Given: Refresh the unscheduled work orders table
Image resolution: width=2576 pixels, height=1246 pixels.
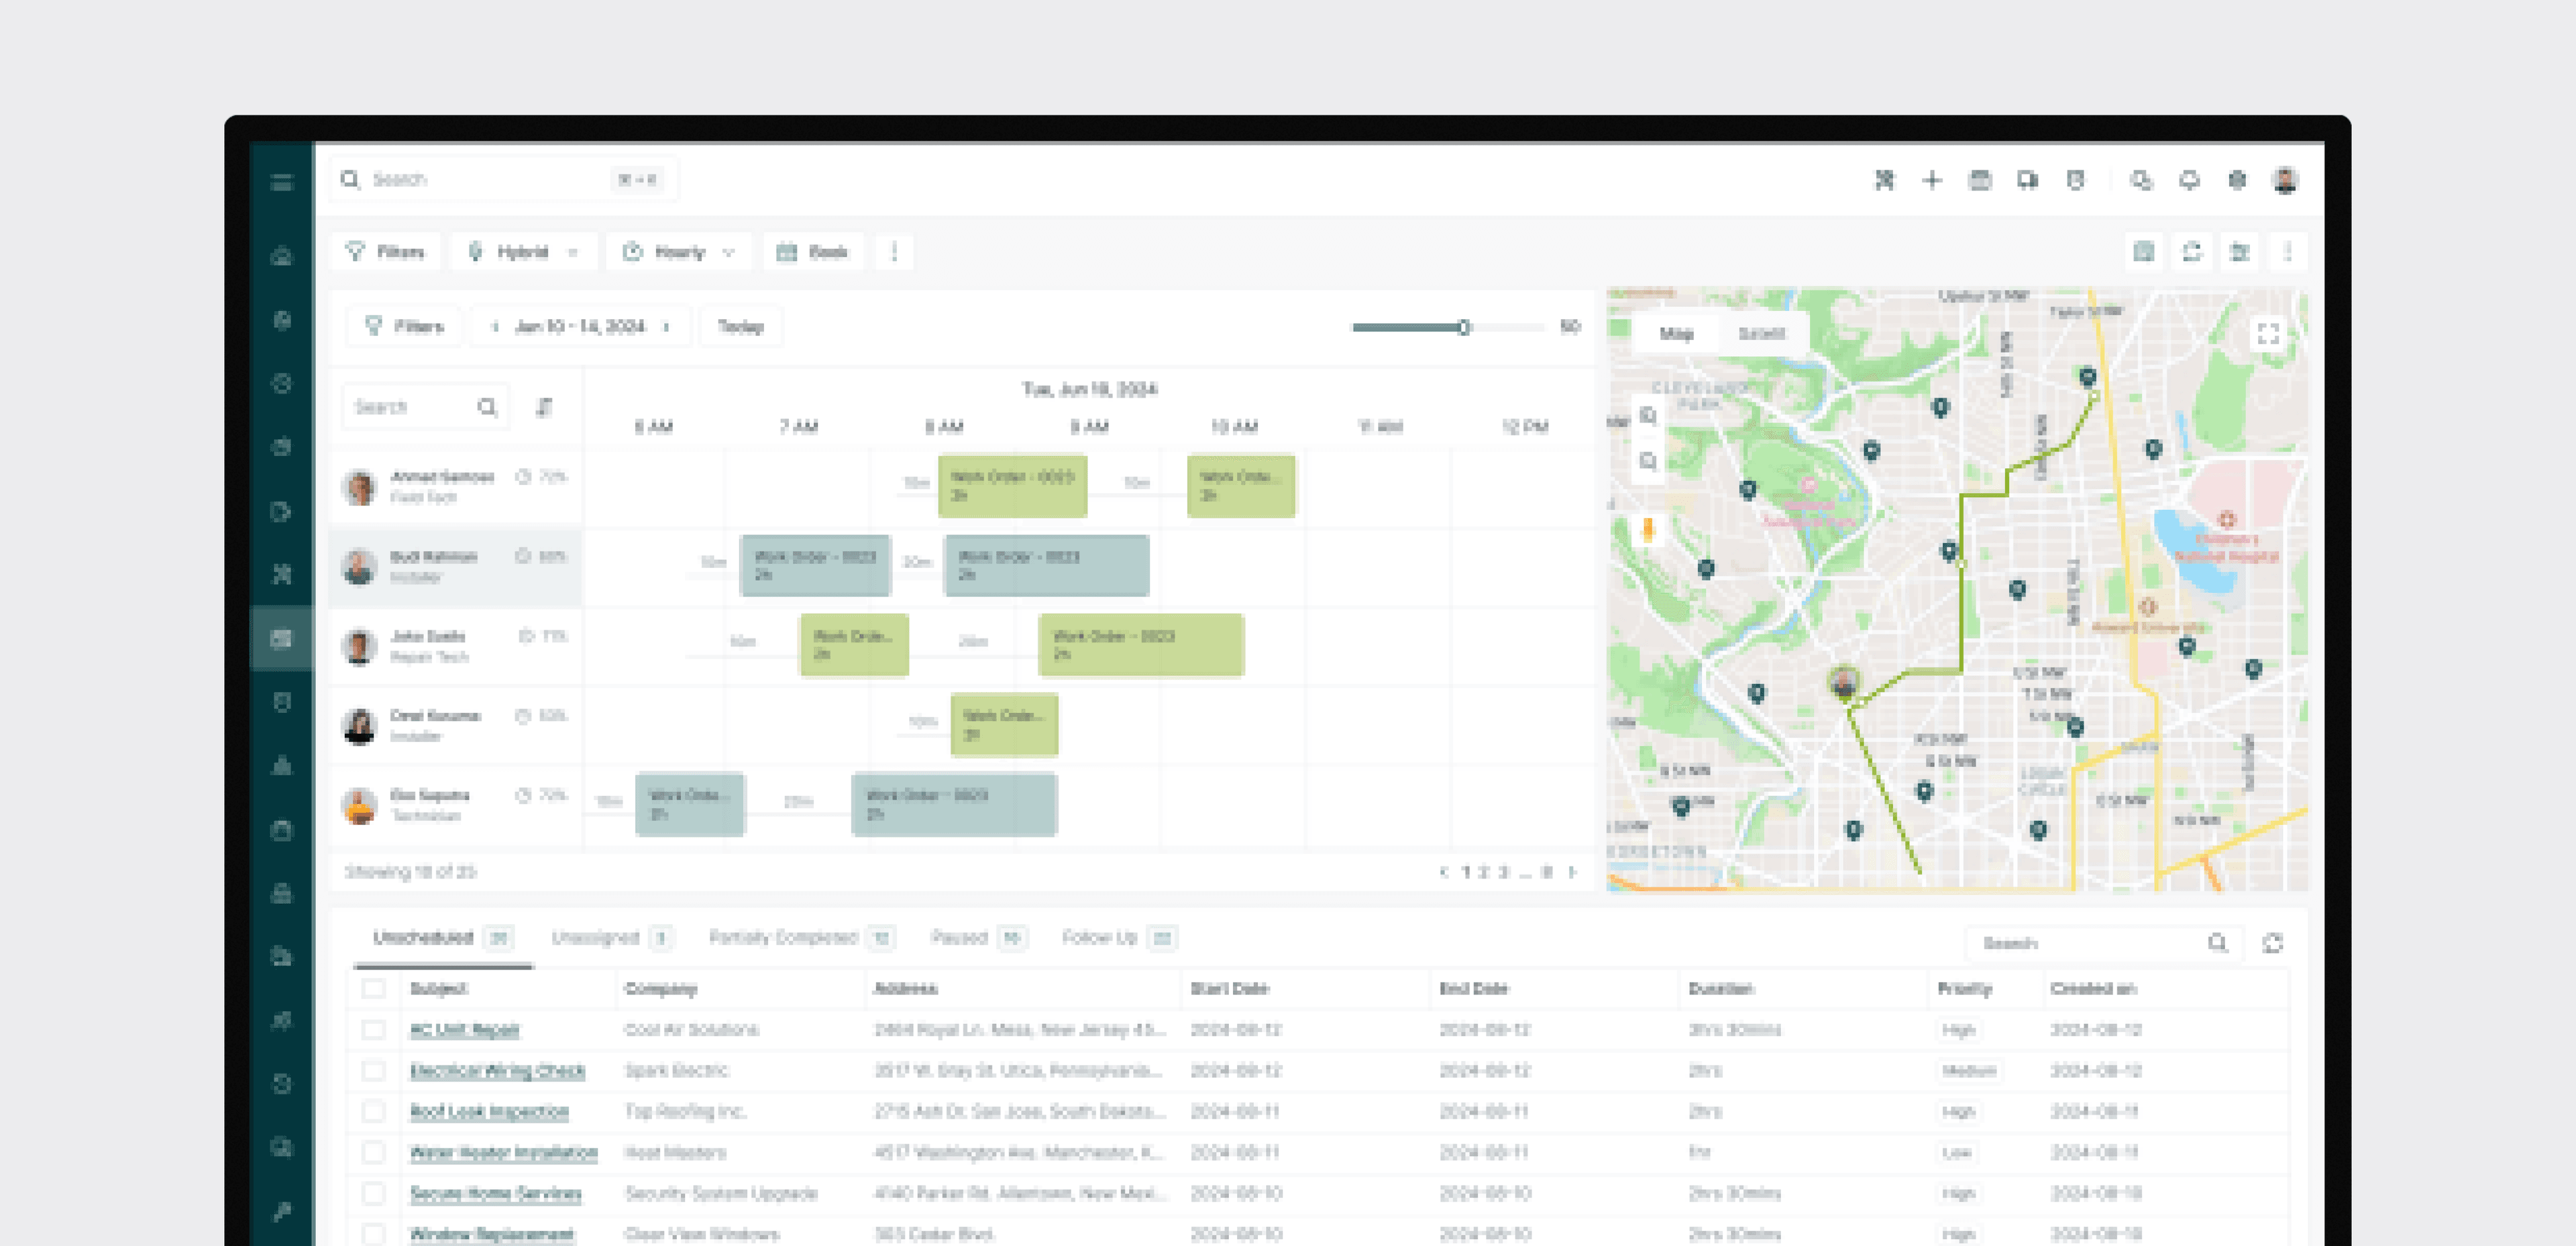Looking at the screenshot, I should tap(2273, 943).
